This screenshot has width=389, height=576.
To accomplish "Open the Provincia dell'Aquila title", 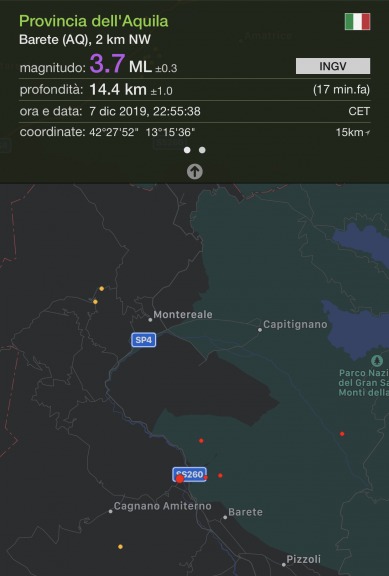I will [x=94, y=21].
